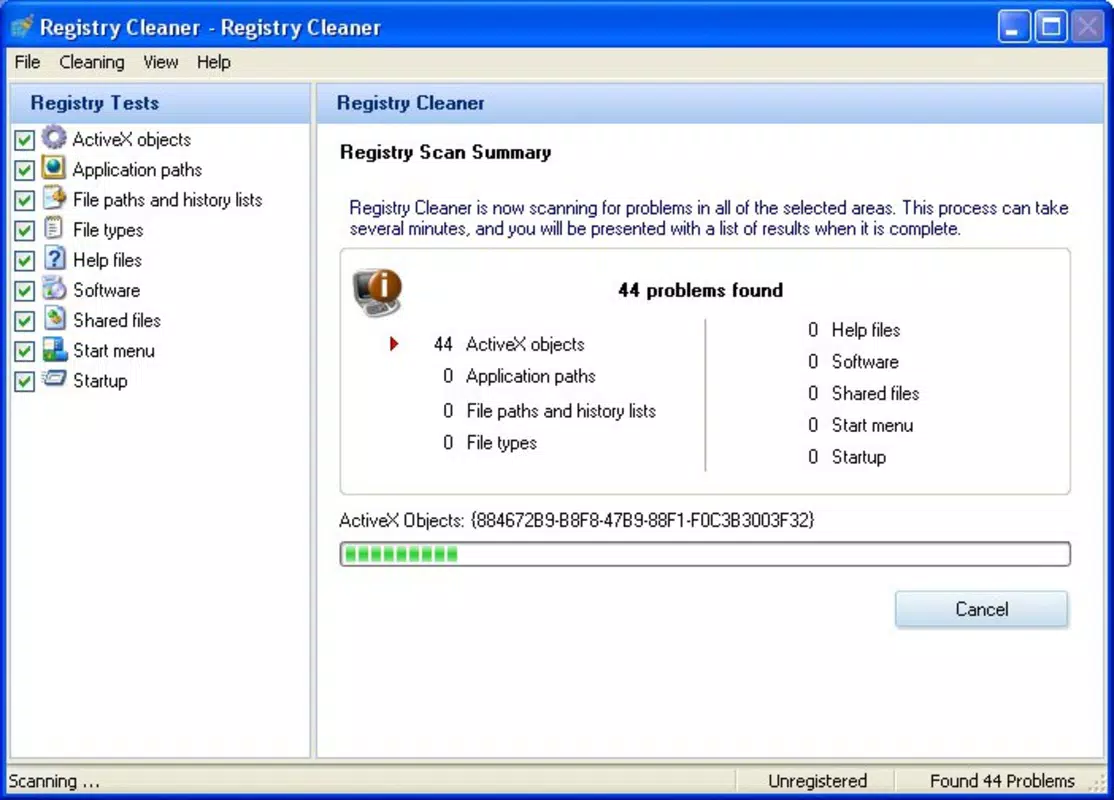Open the File menu
This screenshot has width=1114, height=800.
pyautogui.click(x=27, y=63)
